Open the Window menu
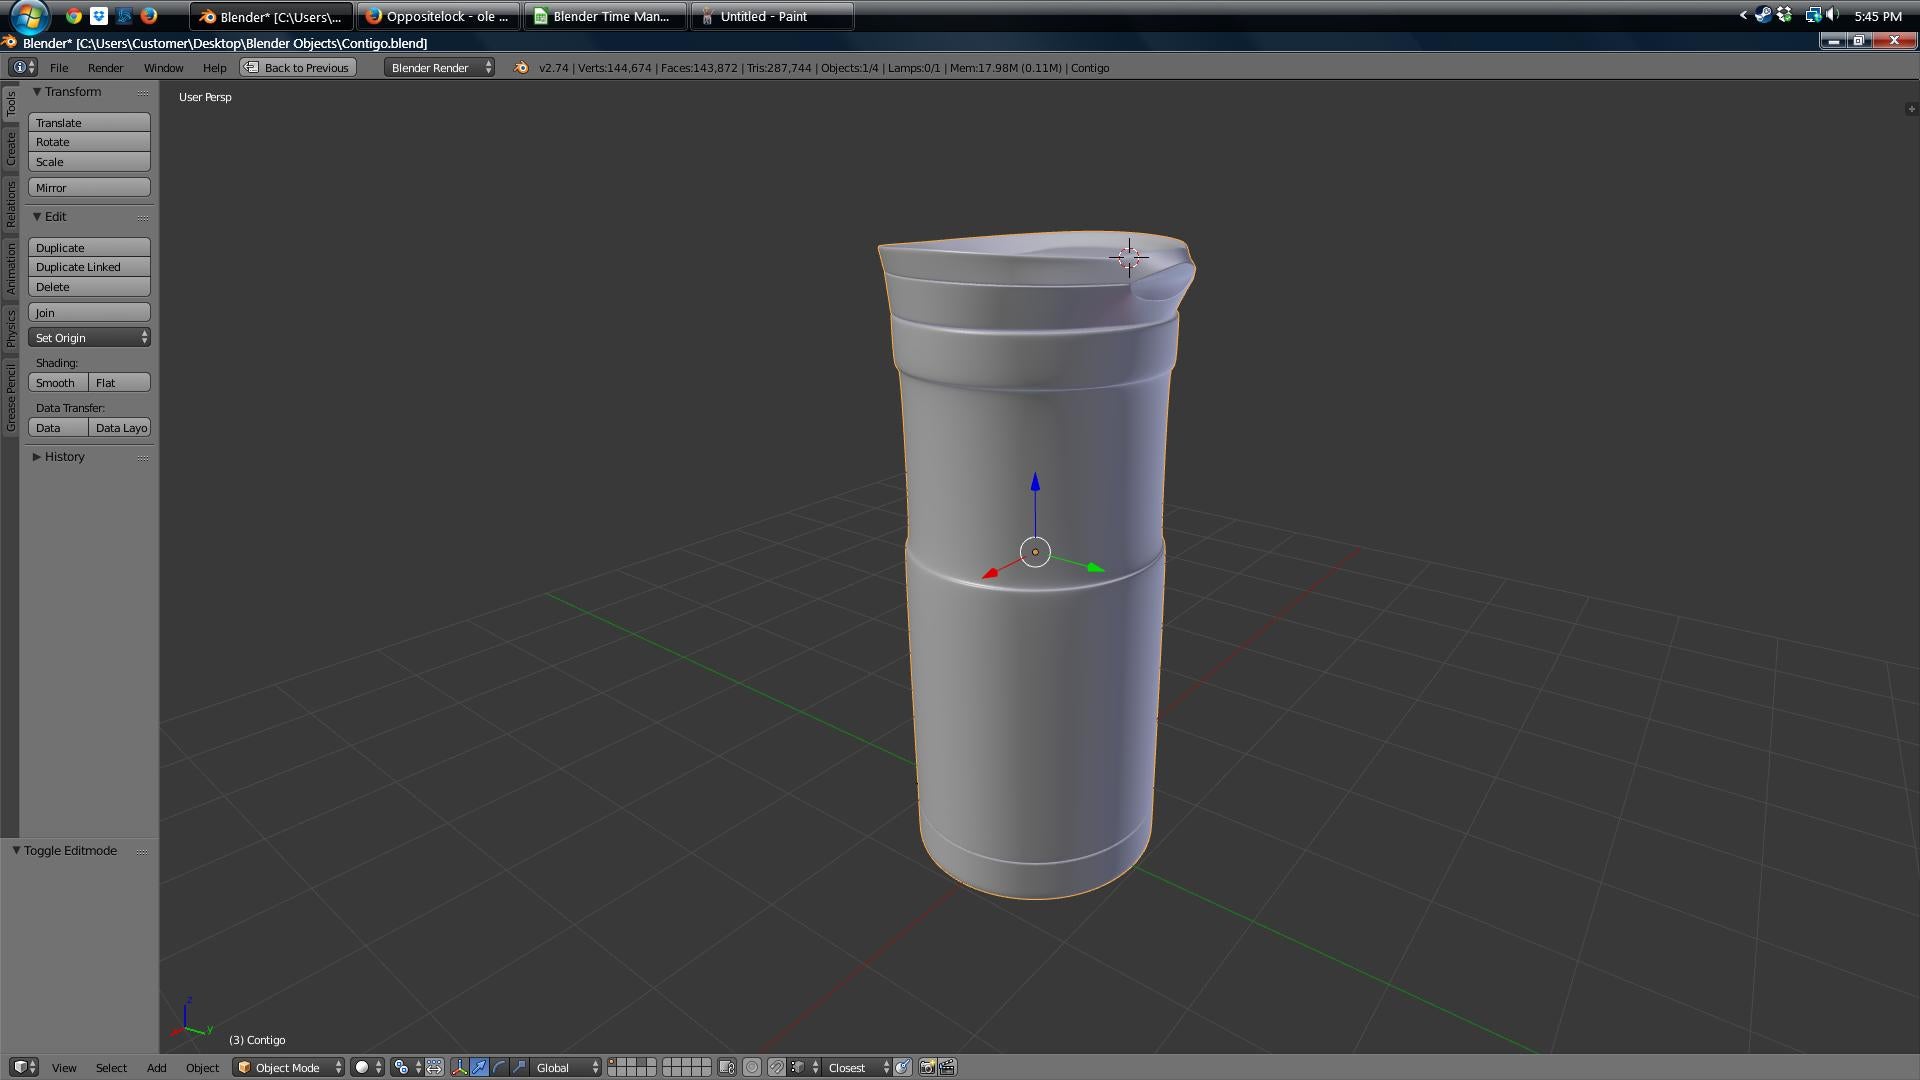1920x1080 pixels. (x=163, y=67)
